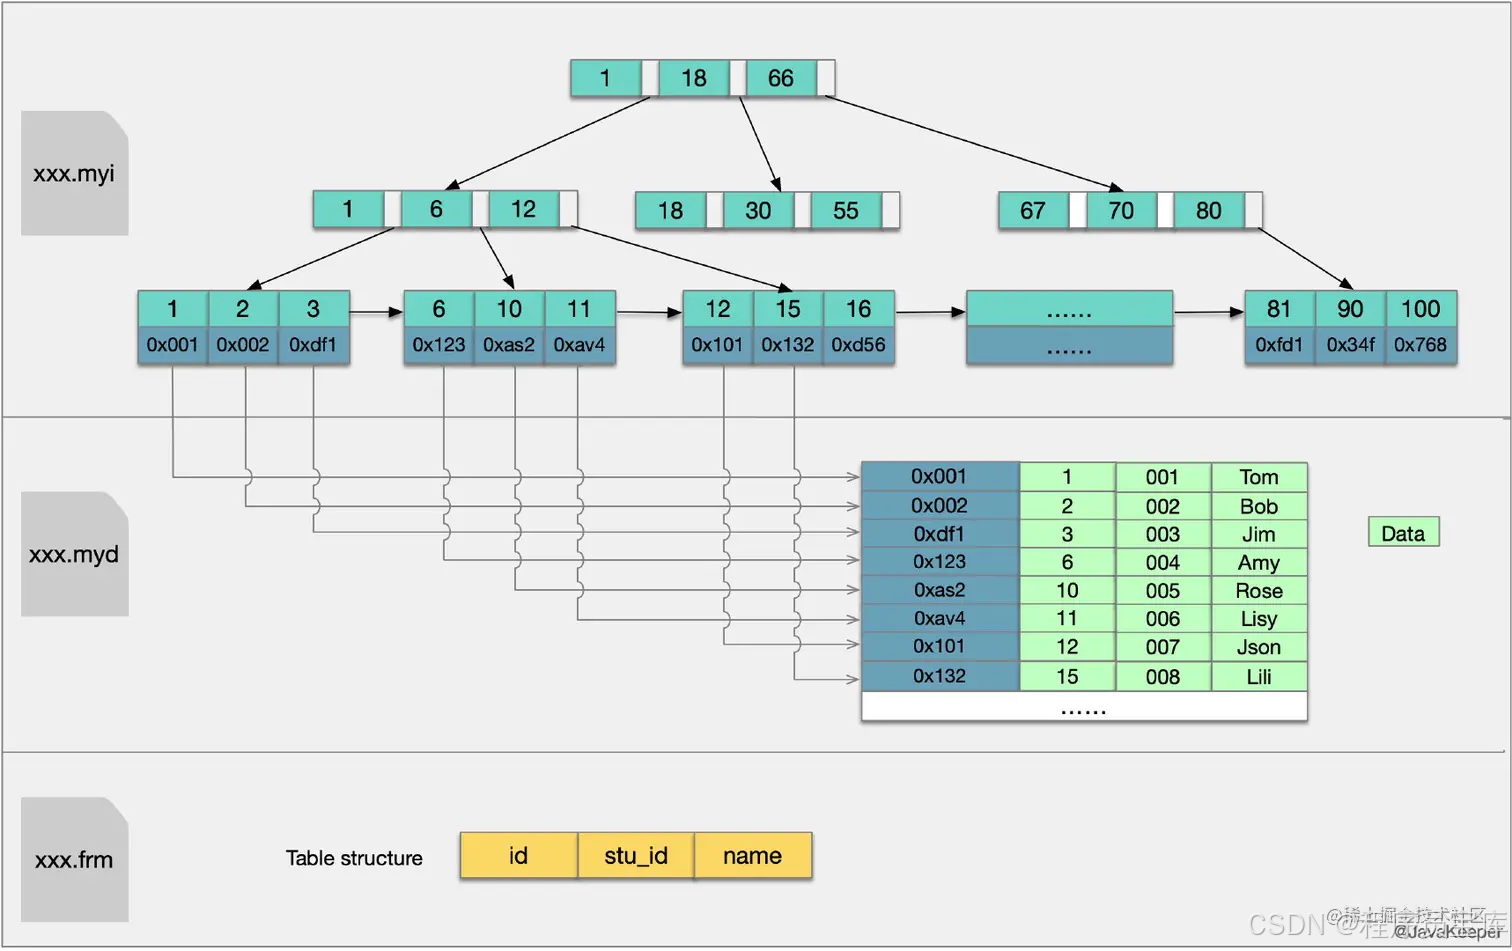Select the pointer cell 0x001
Image resolution: width=1512 pixels, height=951 pixels.
[x=171, y=344]
